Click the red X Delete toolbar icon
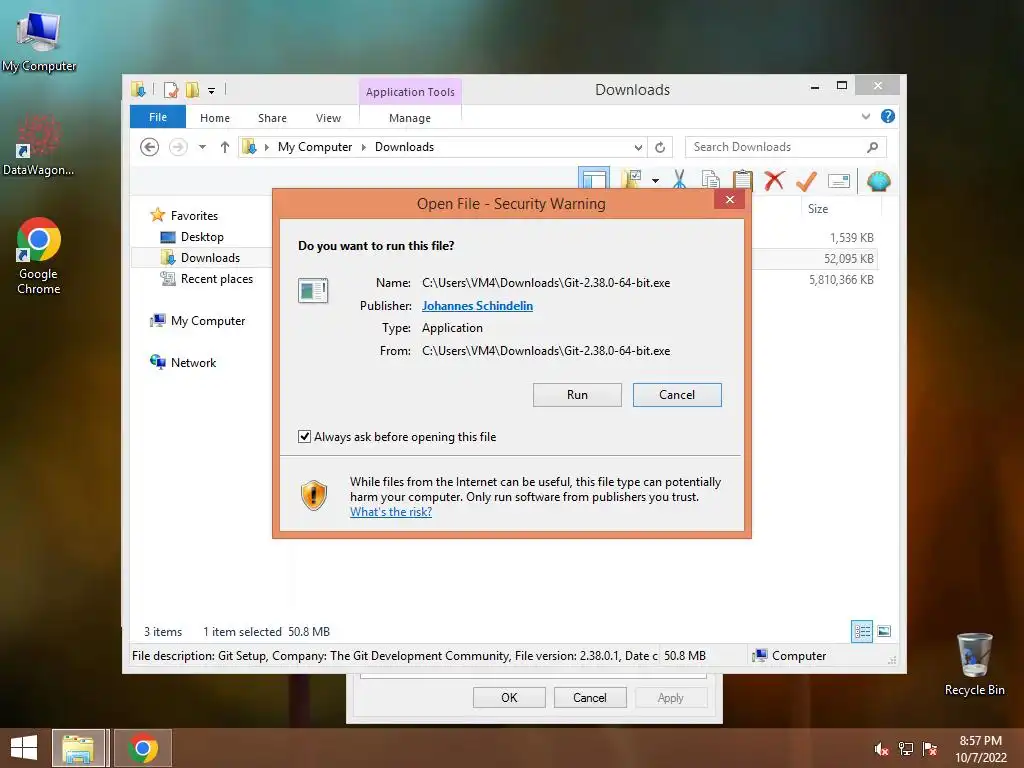Screen dimensions: 1024x768 pos(774,180)
